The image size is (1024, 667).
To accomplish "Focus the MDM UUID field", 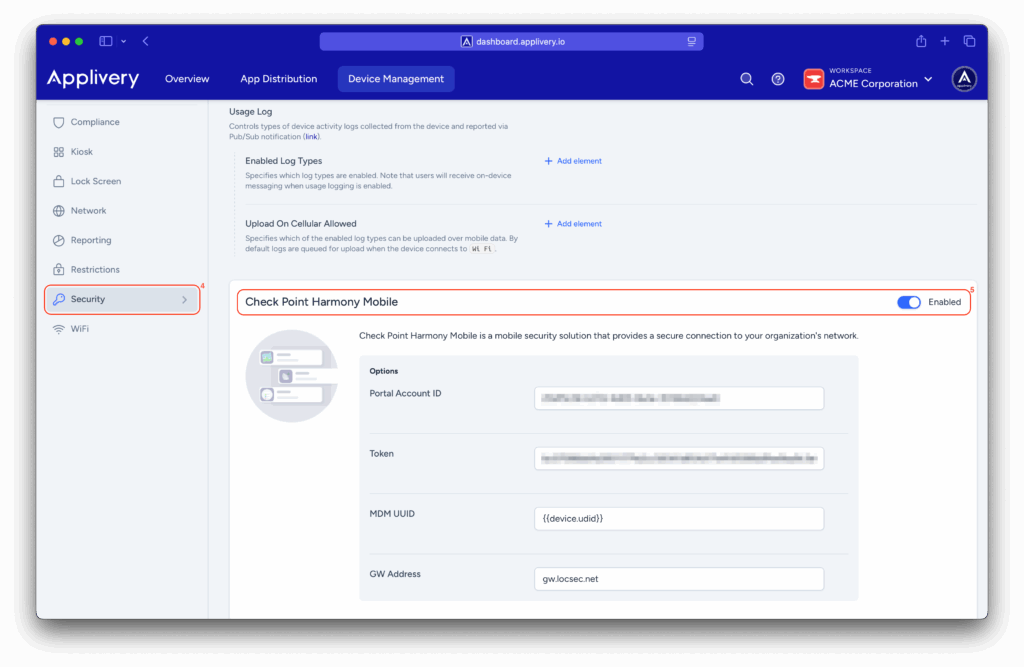I will pyautogui.click(x=678, y=518).
